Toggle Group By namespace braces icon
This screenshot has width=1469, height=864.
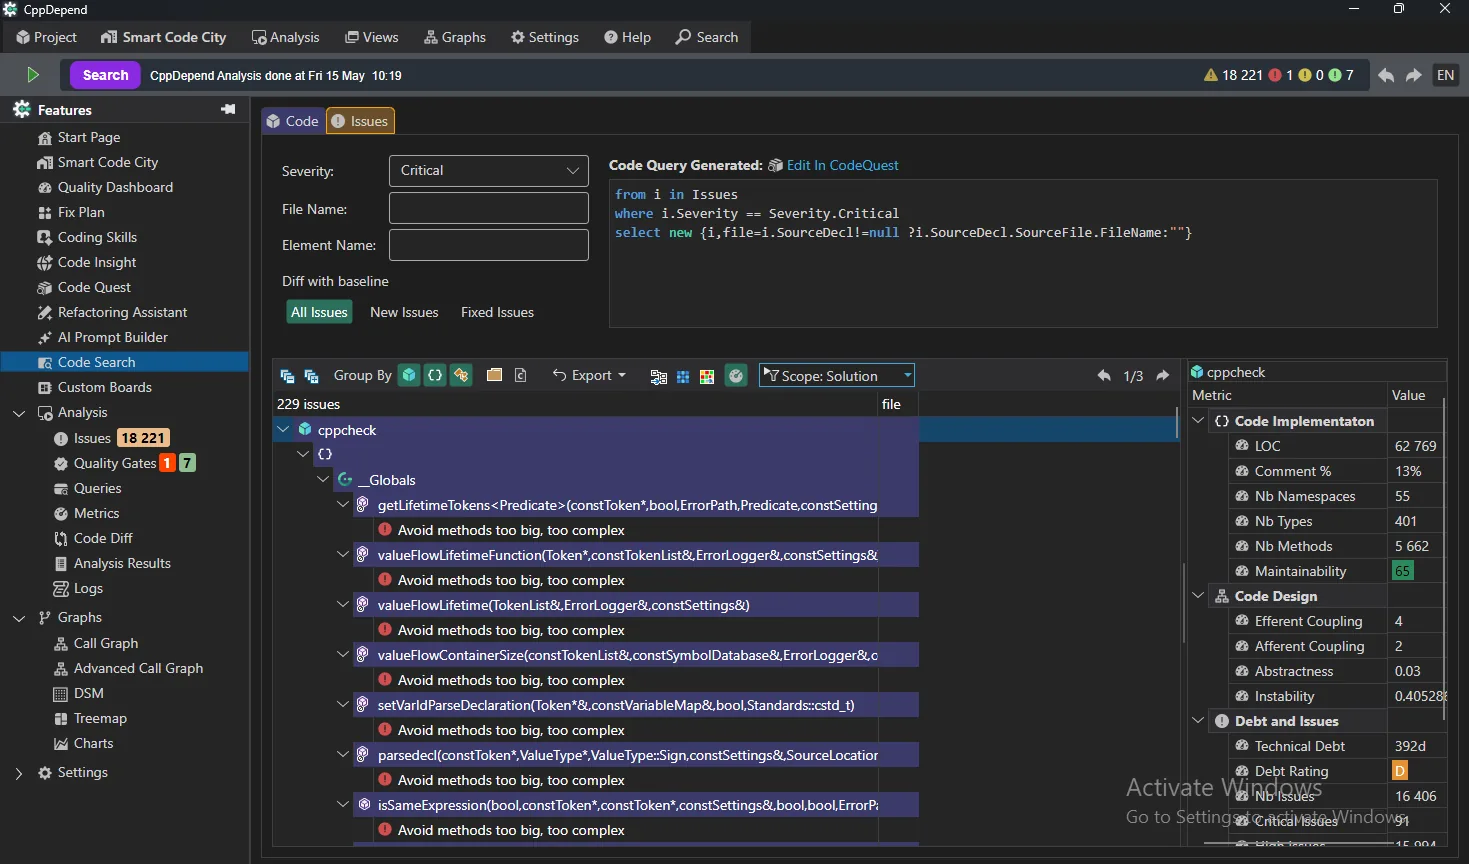coord(435,375)
